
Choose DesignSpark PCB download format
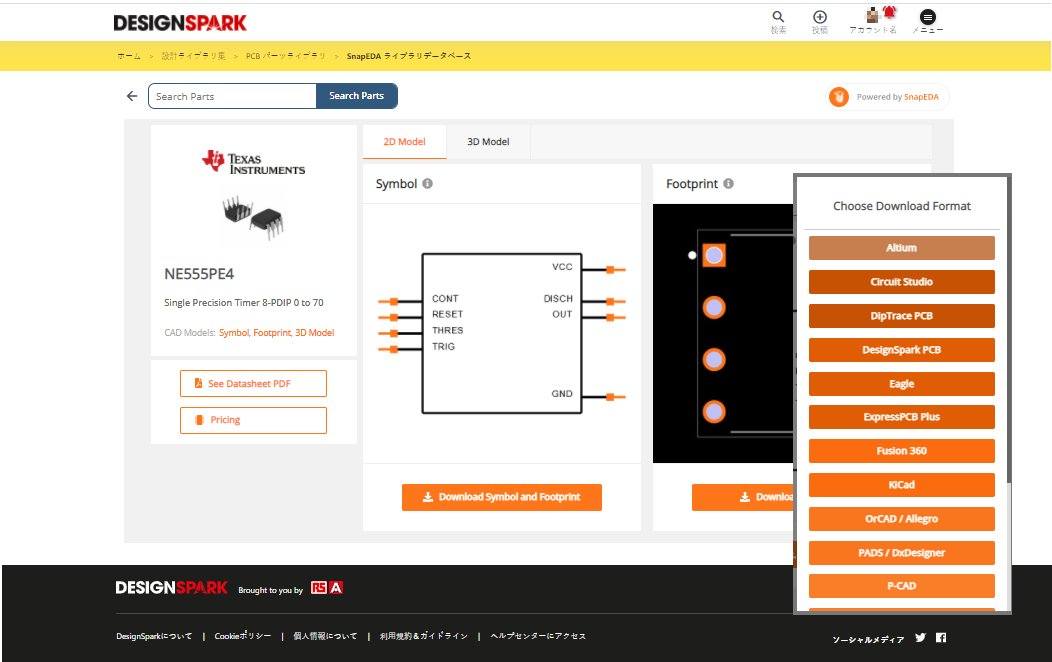(x=901, y=349)
